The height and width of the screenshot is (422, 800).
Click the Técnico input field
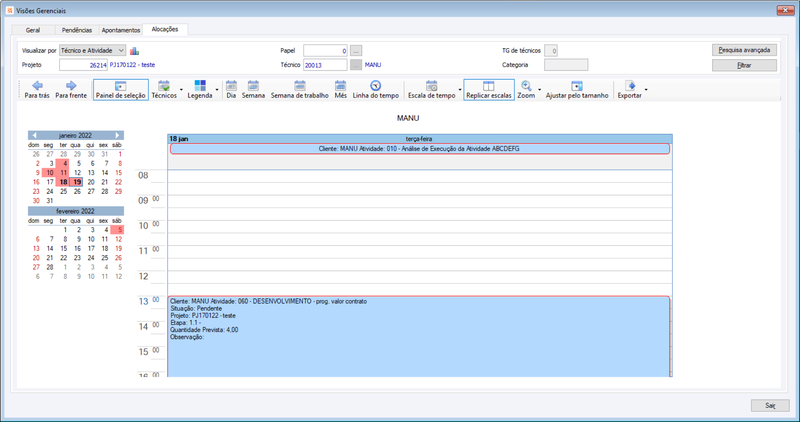[326, 65]
